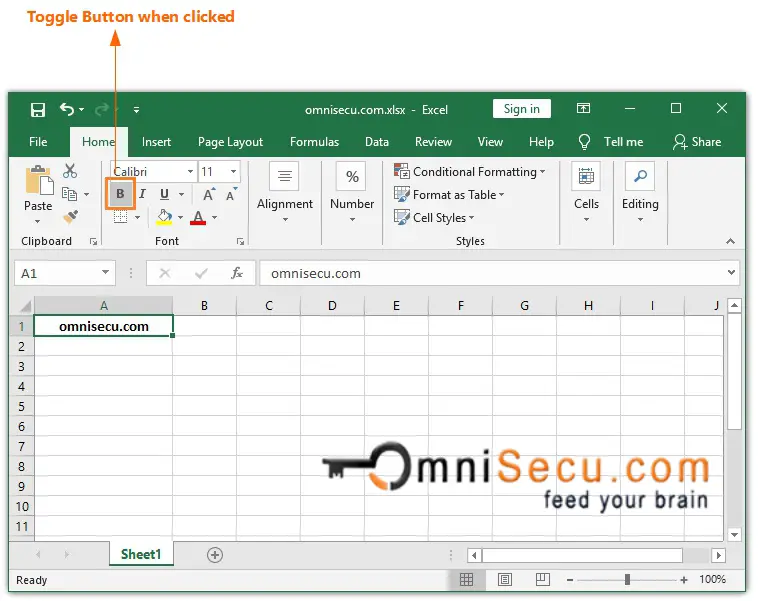Click the formula bar containing omnisecu.com
Viewport: 758px width, 601px height.
pos(492,274)
